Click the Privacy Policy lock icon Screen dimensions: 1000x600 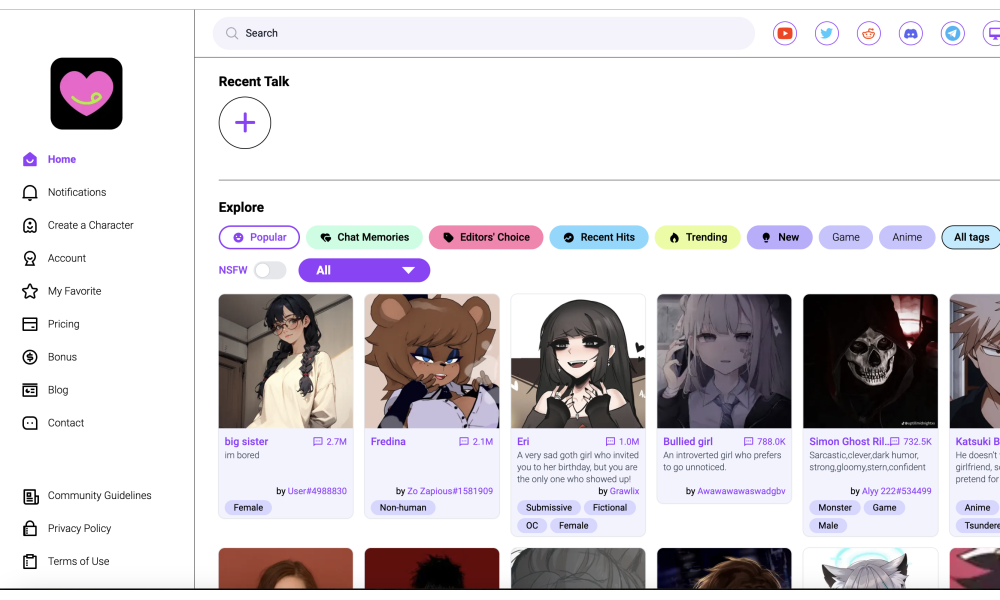30,529
